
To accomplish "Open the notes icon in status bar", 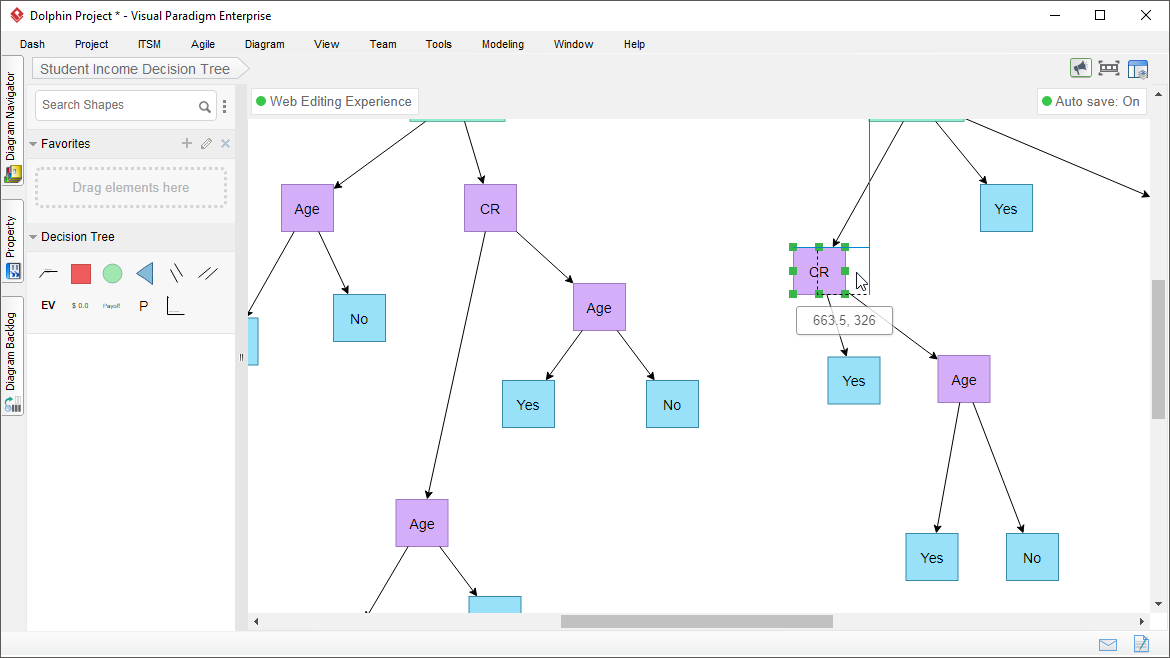I will click(1141, 643).
